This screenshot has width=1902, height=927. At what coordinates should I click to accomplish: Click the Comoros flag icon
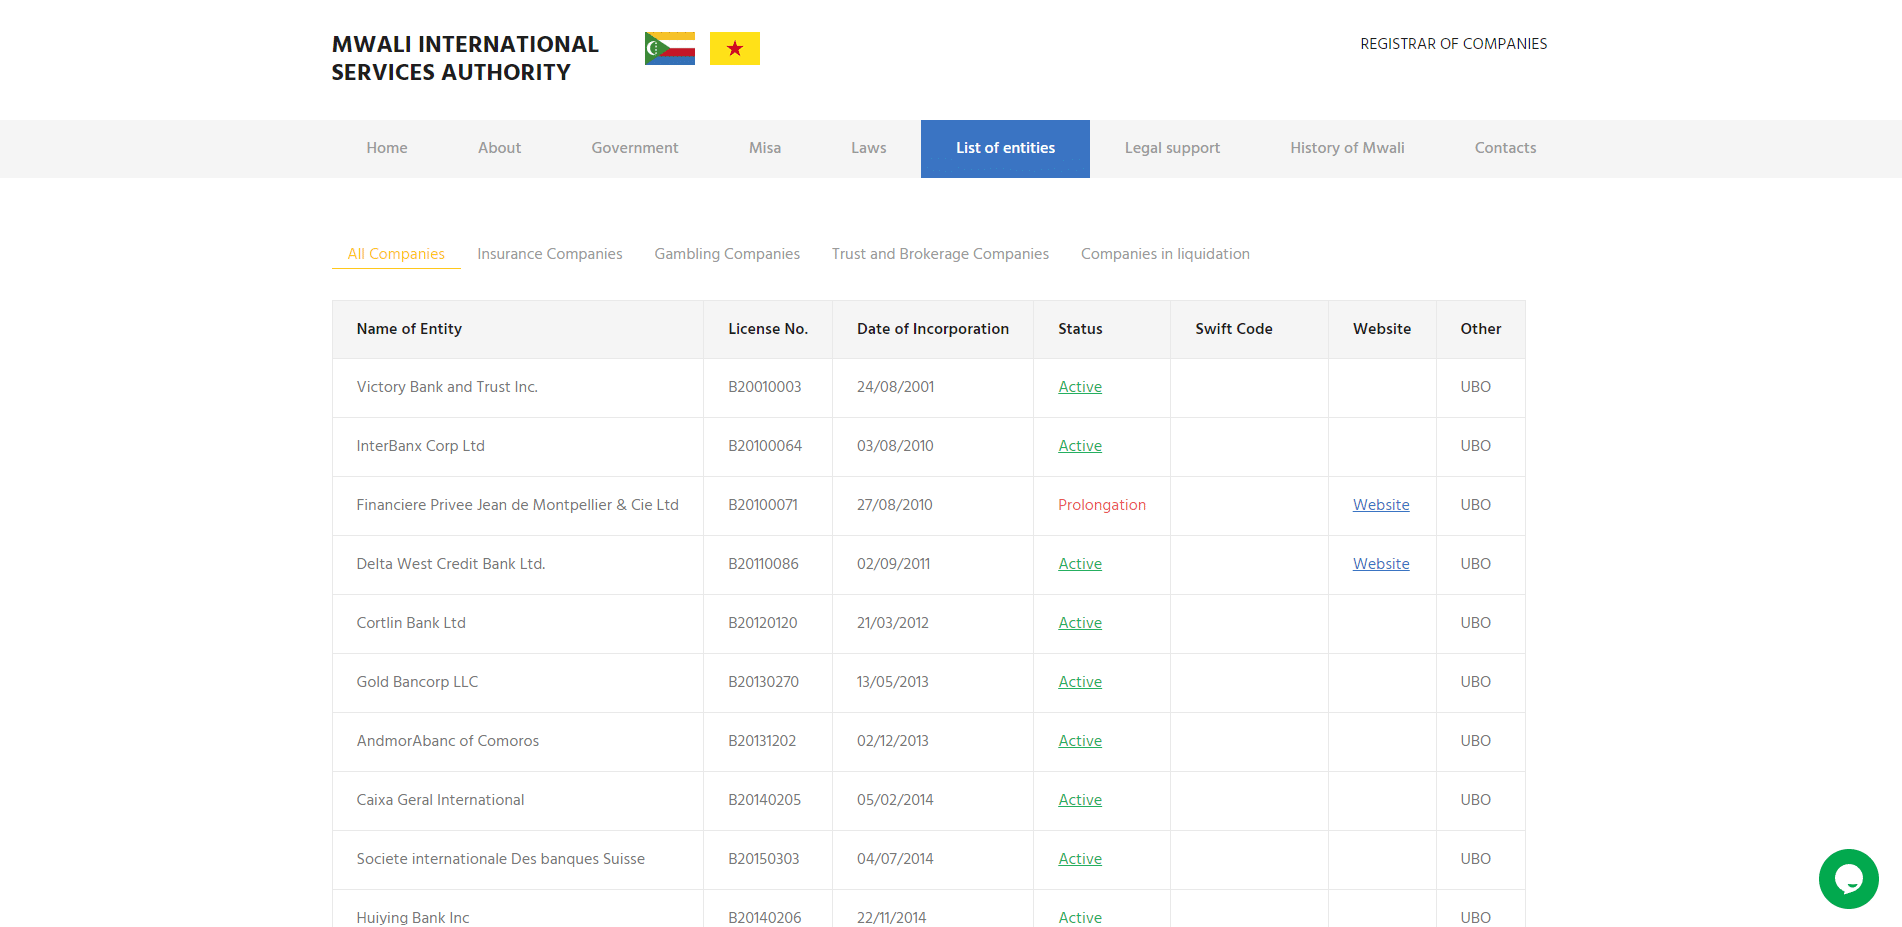point(669,48)
